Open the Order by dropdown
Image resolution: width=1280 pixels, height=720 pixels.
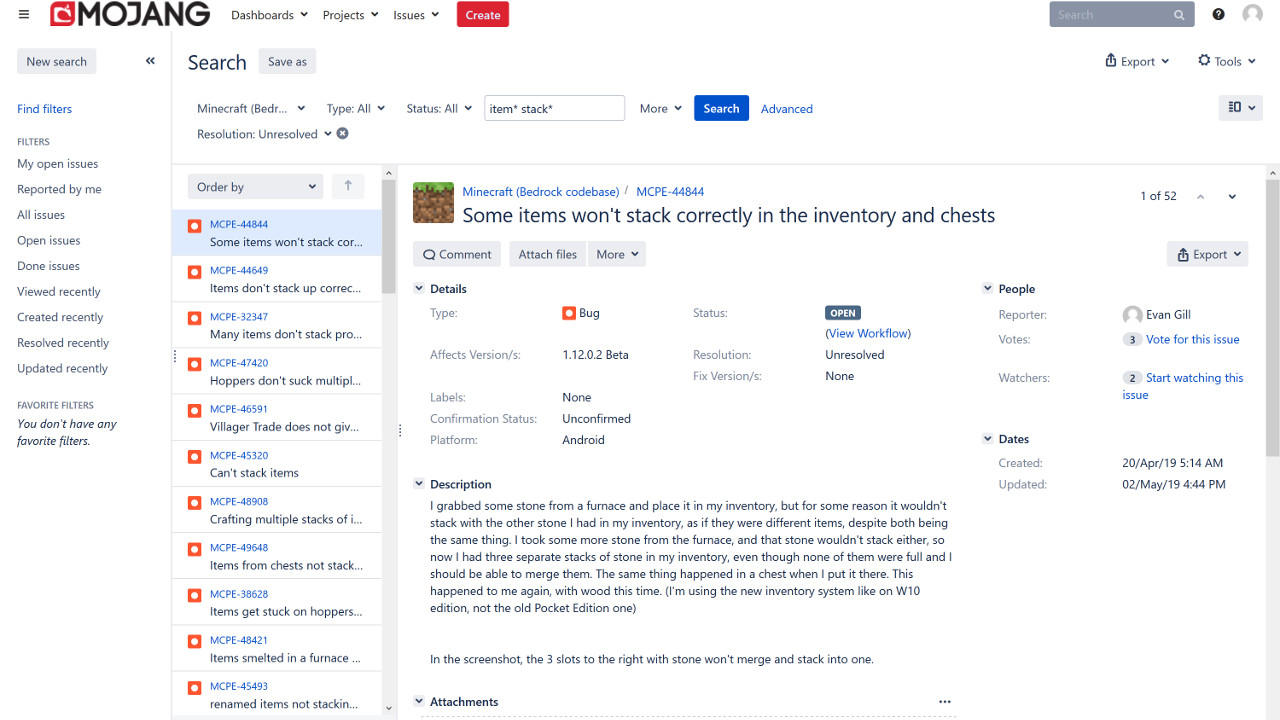pyautogui.click(x=255, y=187)
